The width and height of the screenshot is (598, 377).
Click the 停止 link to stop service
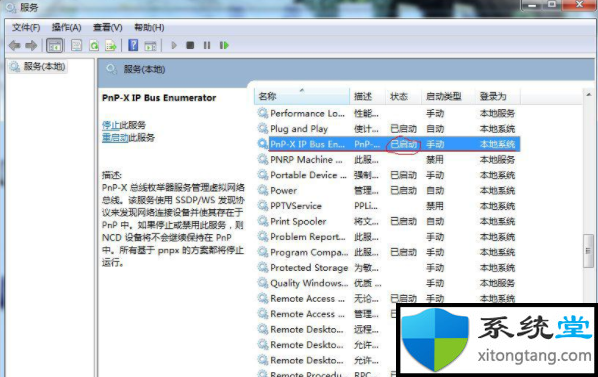pos(111,125)
